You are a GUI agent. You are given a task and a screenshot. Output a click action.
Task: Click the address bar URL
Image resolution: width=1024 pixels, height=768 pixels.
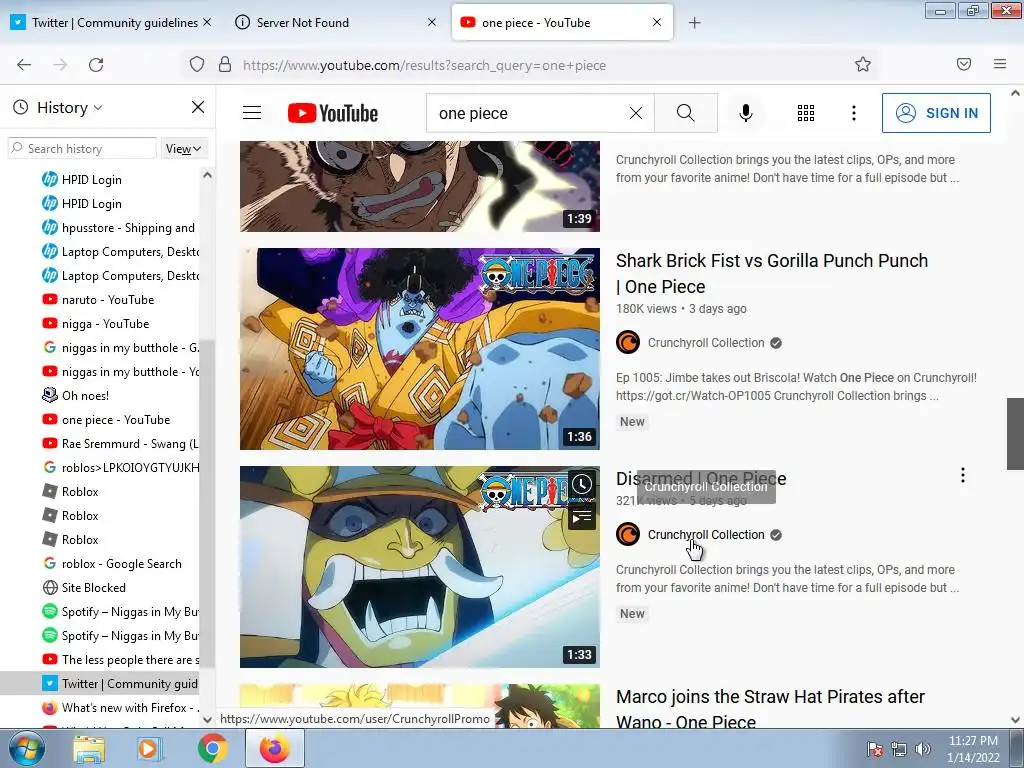(424, 65)
